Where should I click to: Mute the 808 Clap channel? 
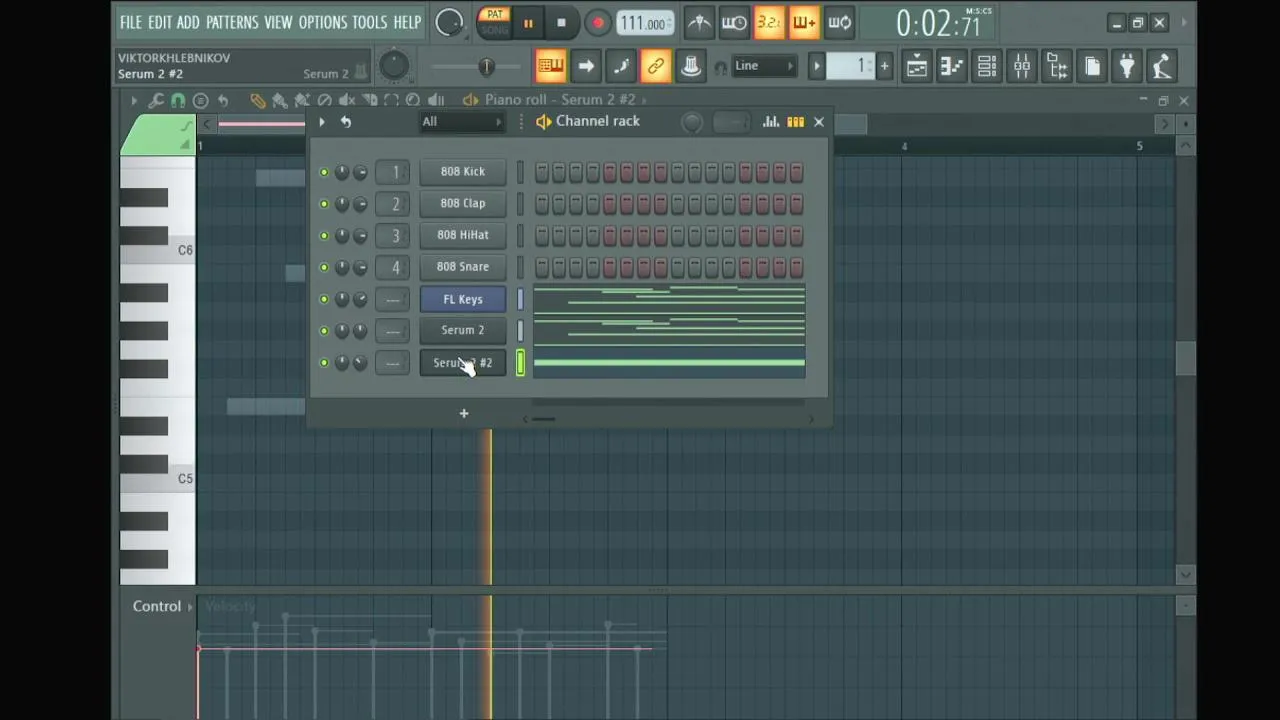click(x=324, y=204)
